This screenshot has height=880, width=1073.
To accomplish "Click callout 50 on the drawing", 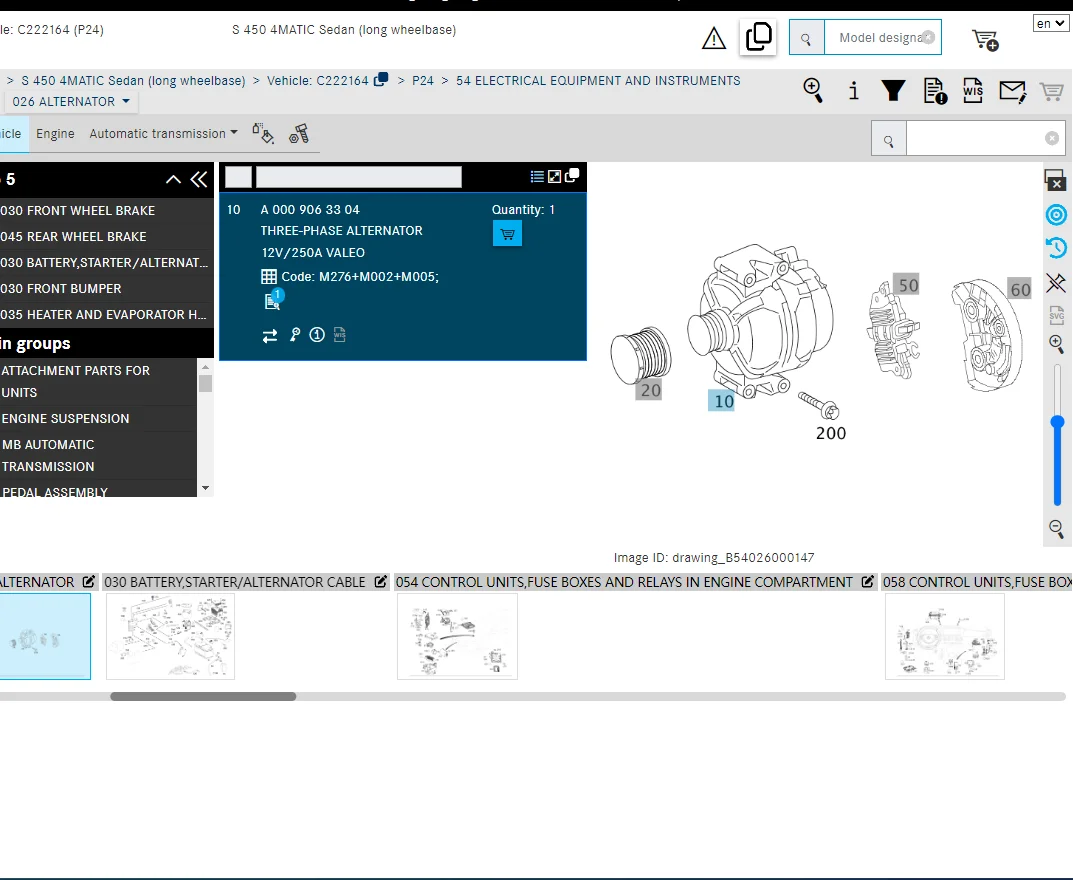I will pyautogui.click(x=907, y=285).
